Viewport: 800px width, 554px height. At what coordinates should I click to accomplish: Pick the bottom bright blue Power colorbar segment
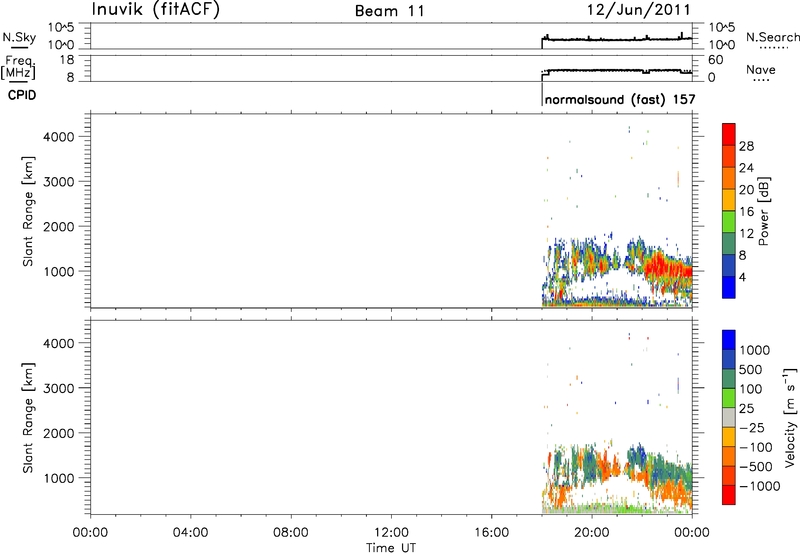click(729, 287)
